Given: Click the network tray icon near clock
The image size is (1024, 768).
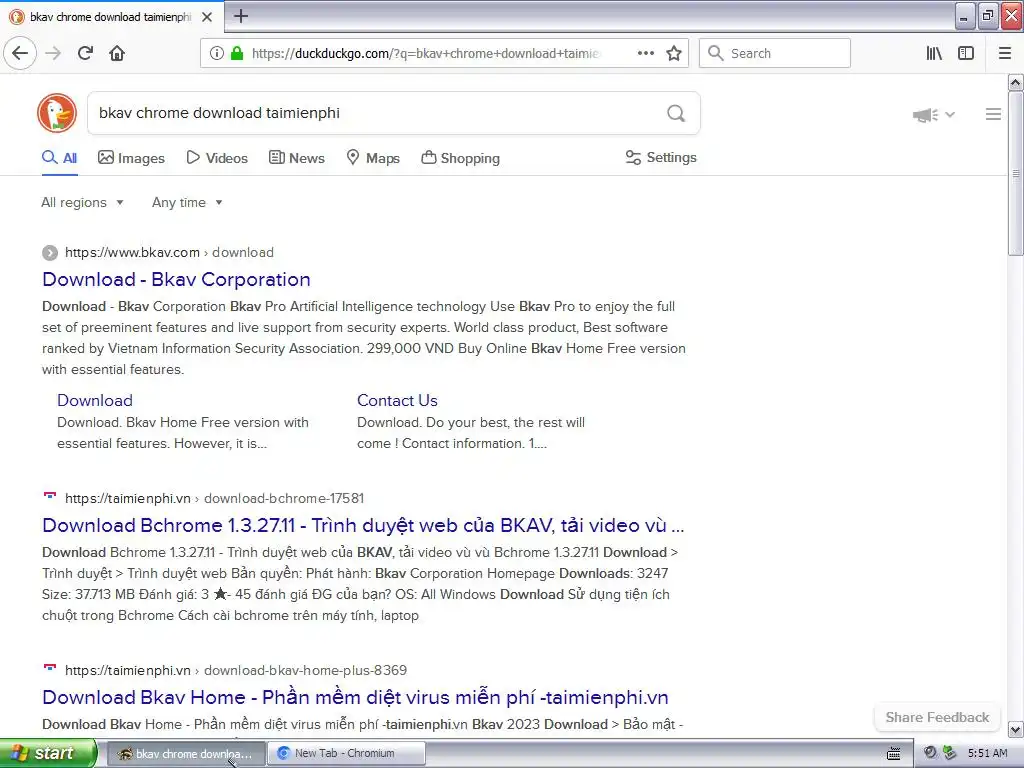Looking at the screenshot, I should [x=950, y=753].
